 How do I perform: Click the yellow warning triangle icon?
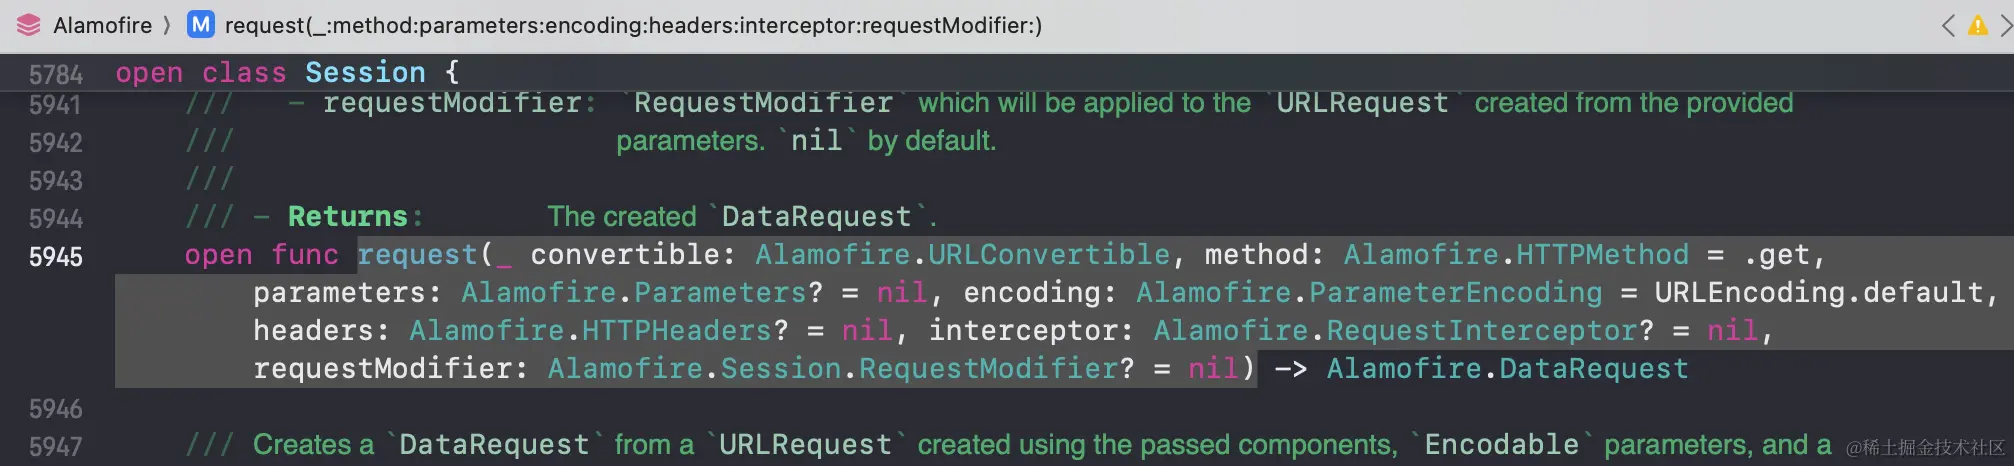tap(1977, 26)
